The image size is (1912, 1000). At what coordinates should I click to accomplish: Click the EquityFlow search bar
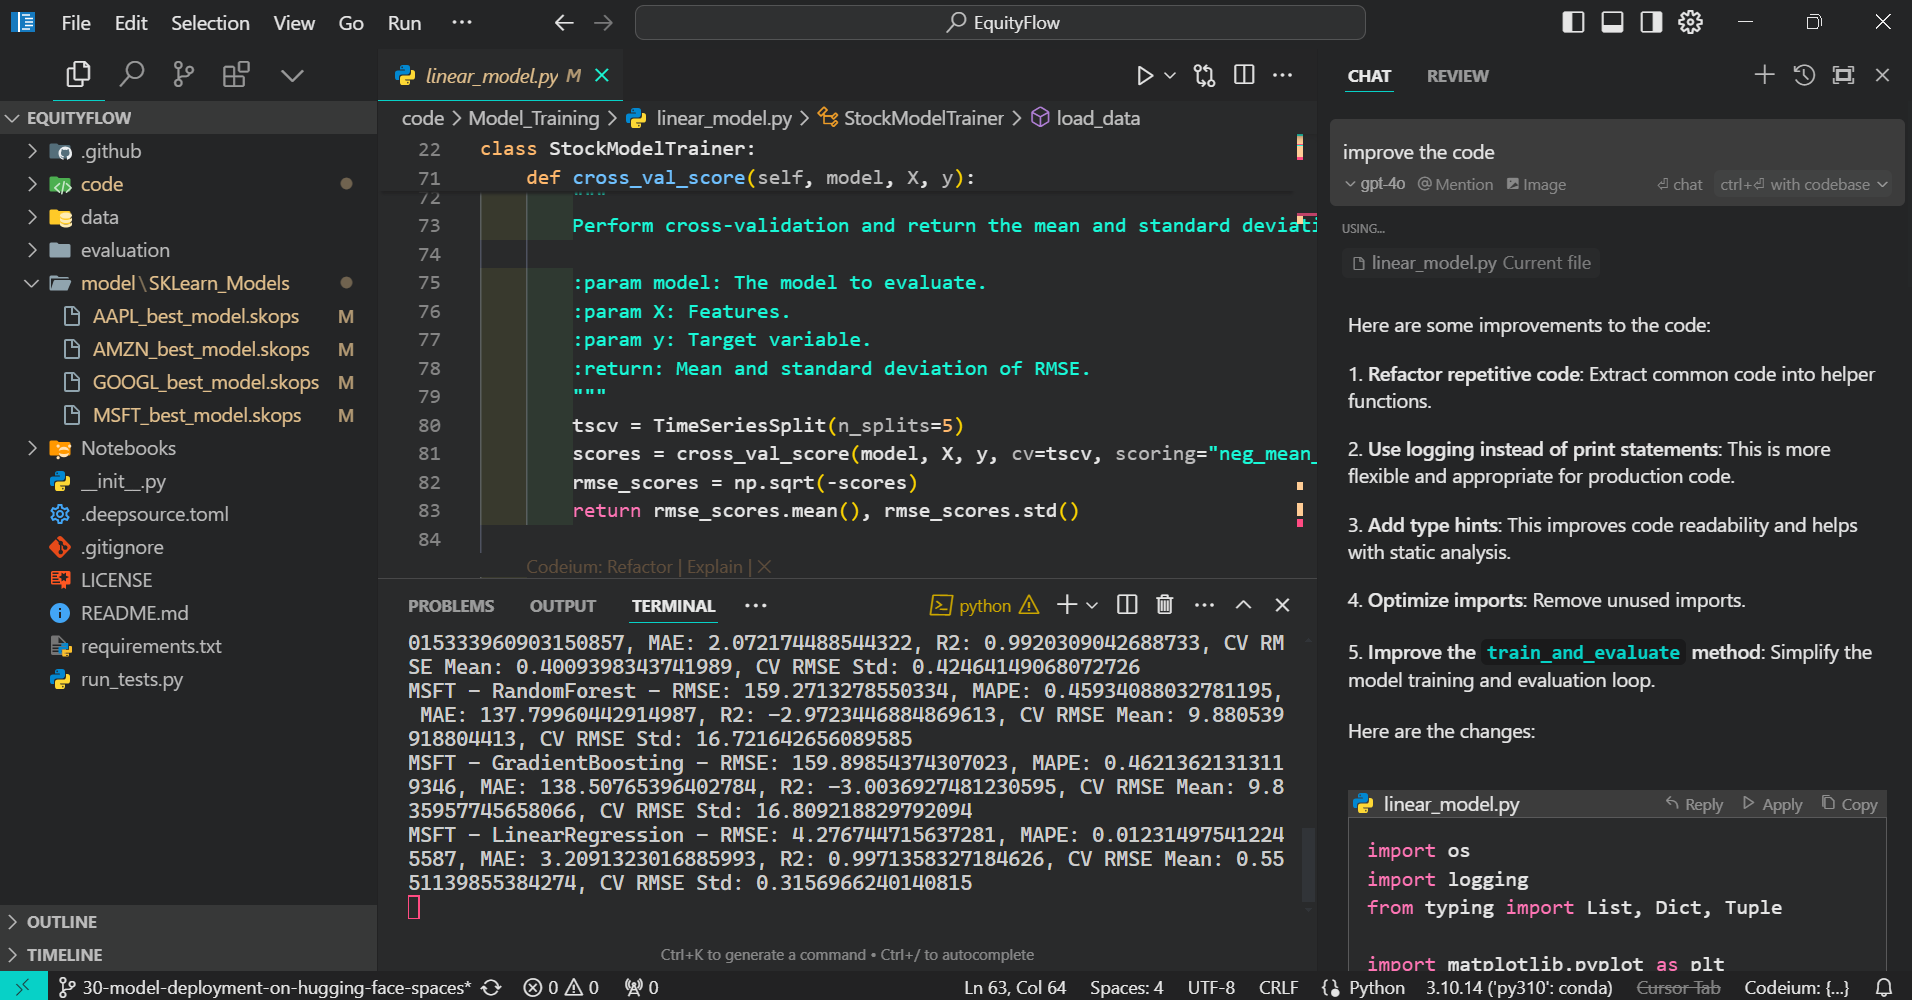(1000, 22)
